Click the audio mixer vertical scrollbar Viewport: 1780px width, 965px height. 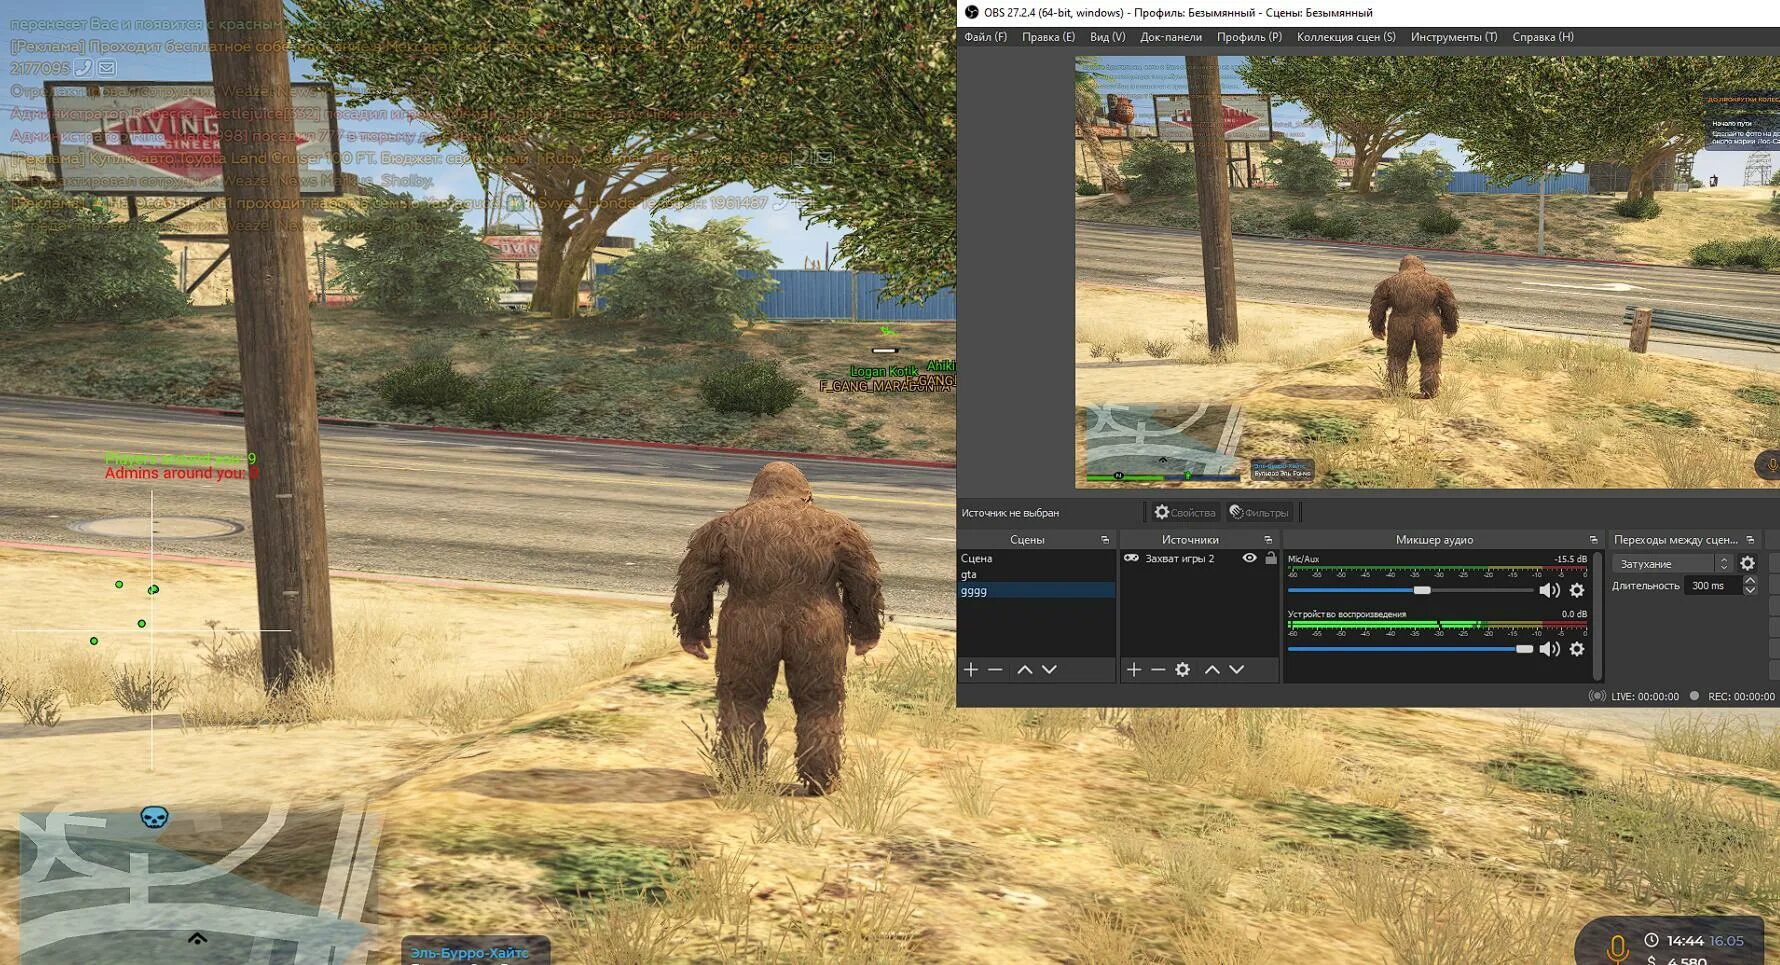(x=1597, y=616)
